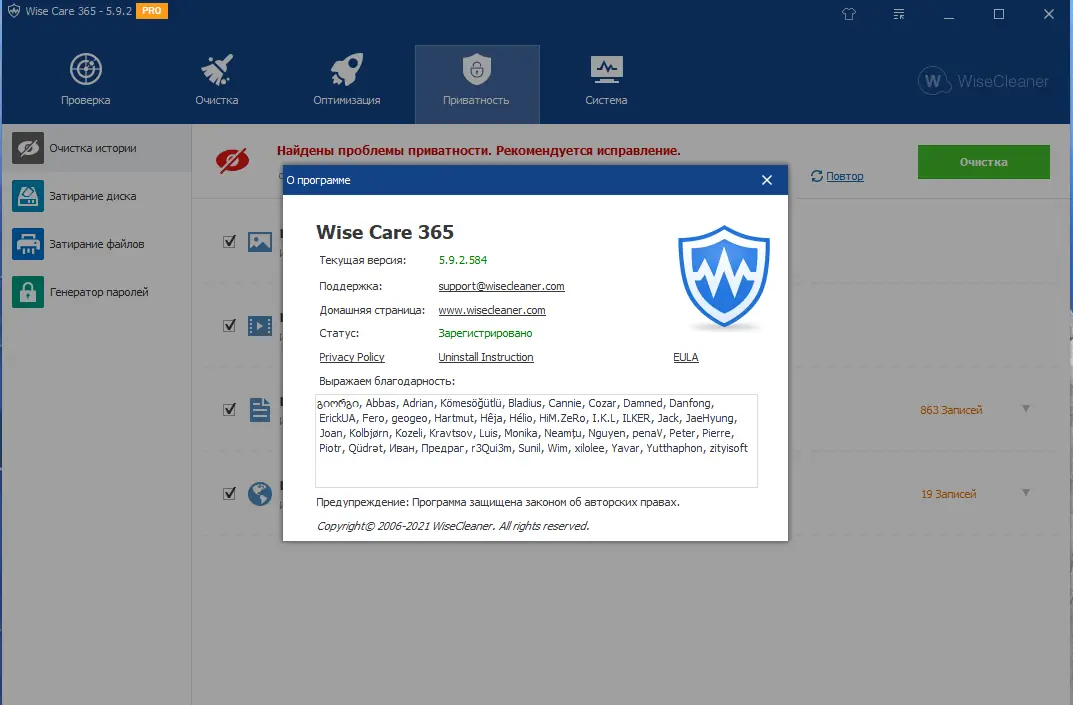1073x705 pixels.
Task: Click the Wise Care 365 heading in dialog
Action: (x=385, y=232)
